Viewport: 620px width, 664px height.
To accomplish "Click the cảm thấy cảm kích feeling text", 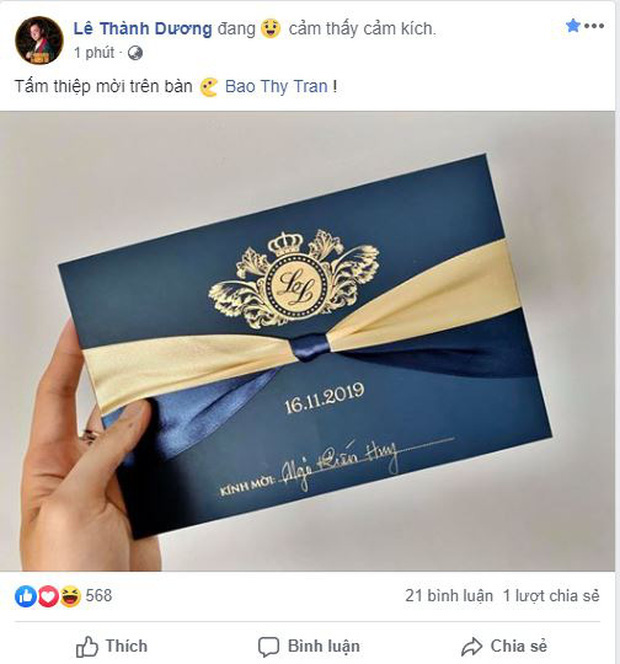I will pos(362,29).
